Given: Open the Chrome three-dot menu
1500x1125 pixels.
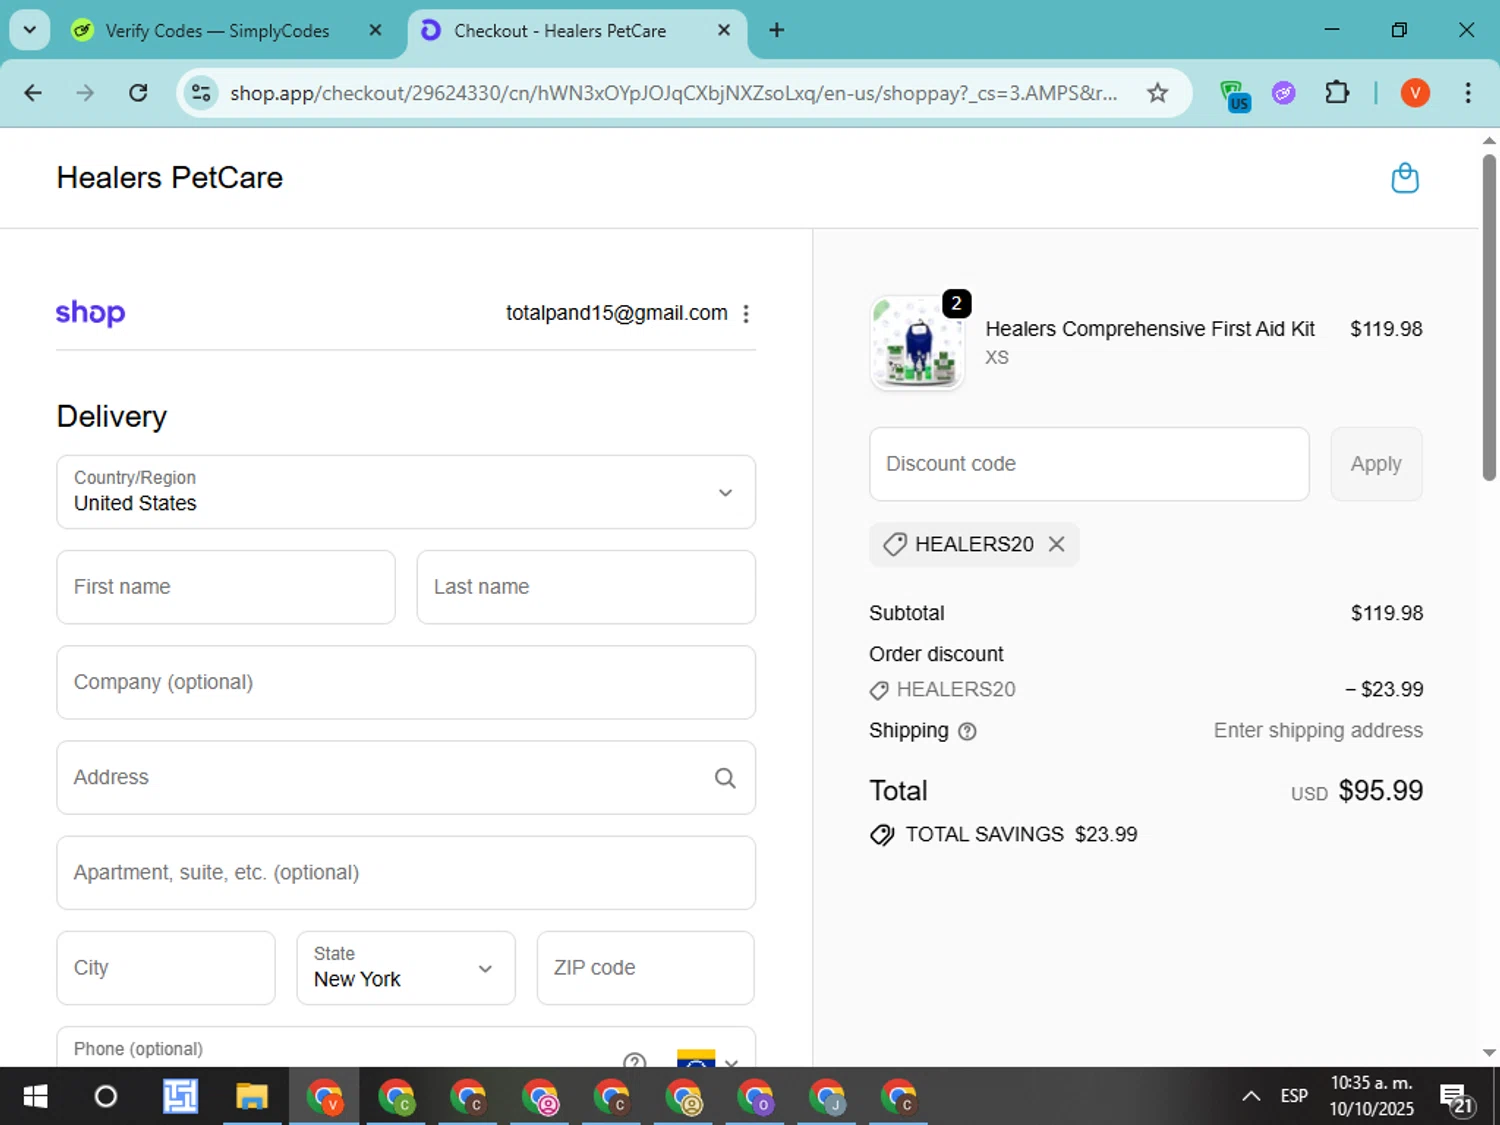Looking at the screenshot, I should 1468,93.
